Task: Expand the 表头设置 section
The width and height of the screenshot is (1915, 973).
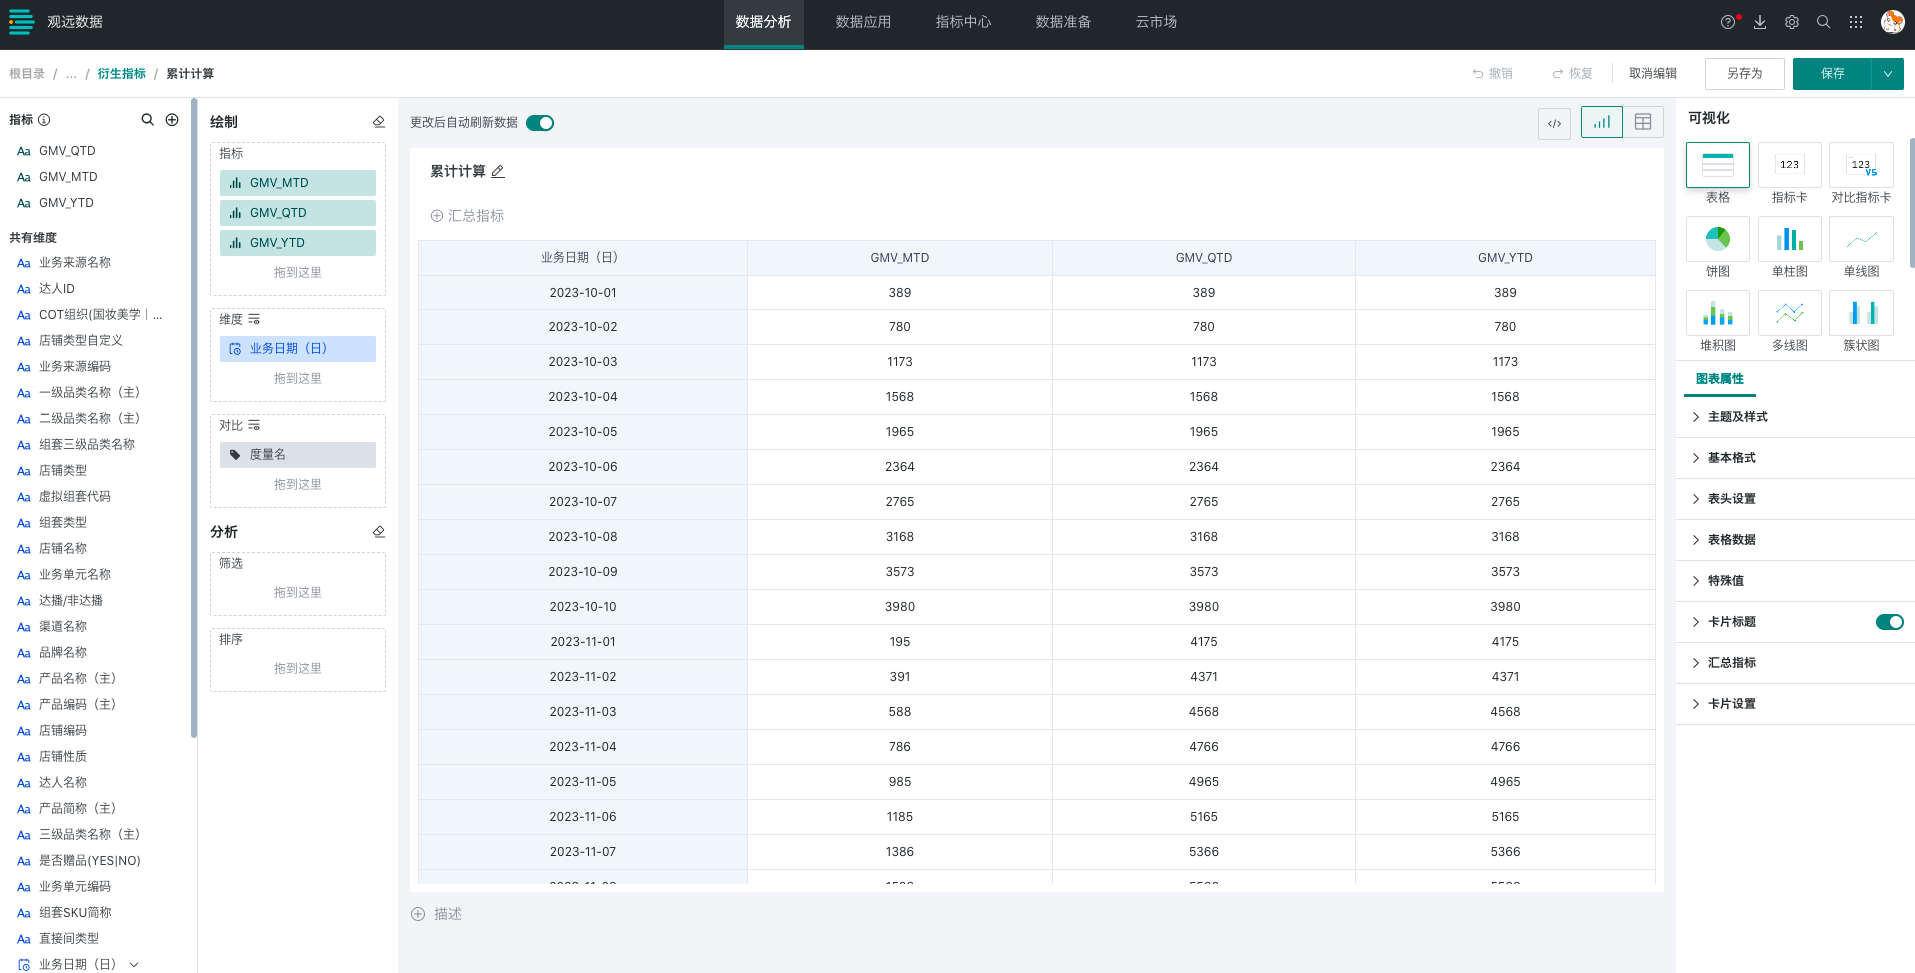Action: coord(1731,499)
